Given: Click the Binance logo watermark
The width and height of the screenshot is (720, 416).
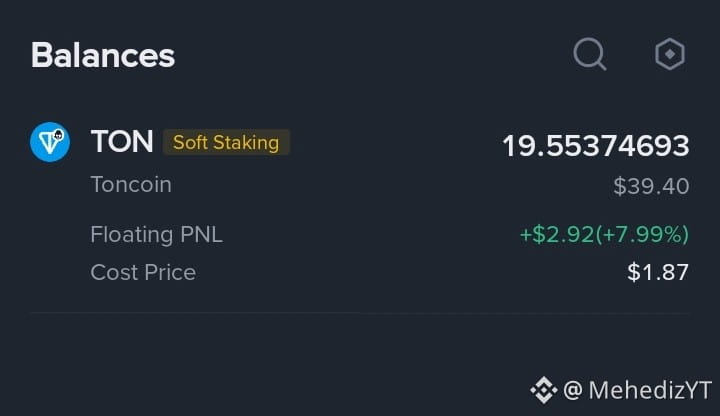Looking at the screenshot, I should [544, 390].
